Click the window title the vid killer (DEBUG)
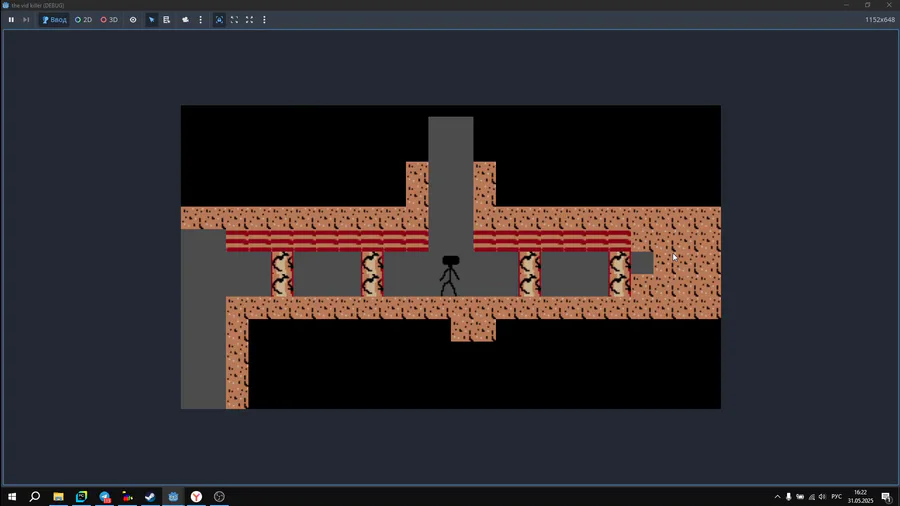The image size is (900, 506). [38, 5]
